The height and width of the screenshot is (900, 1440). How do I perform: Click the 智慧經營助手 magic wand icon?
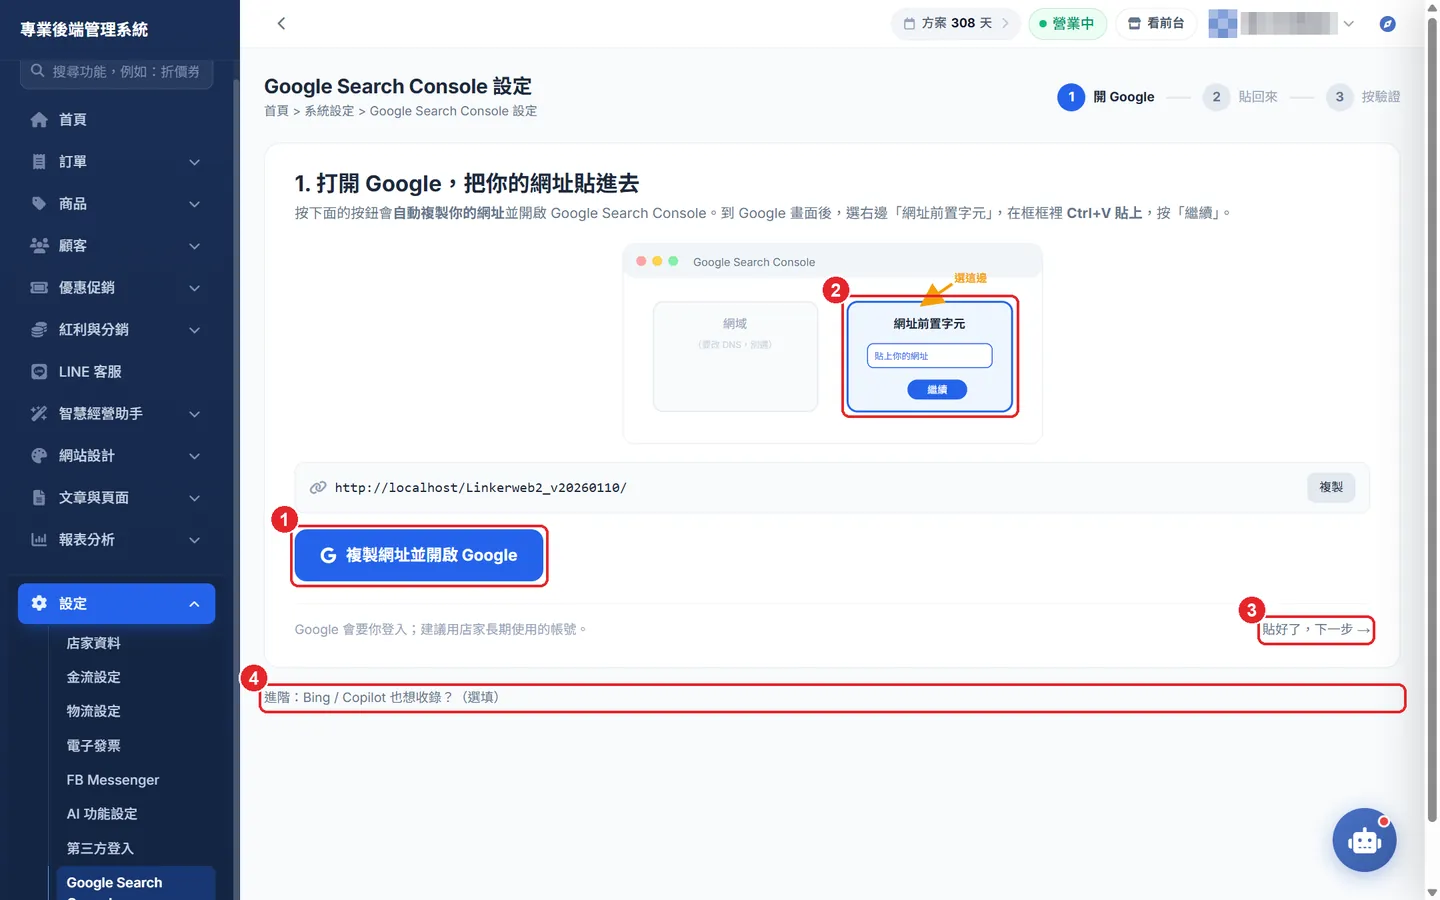tap(39, 414)
